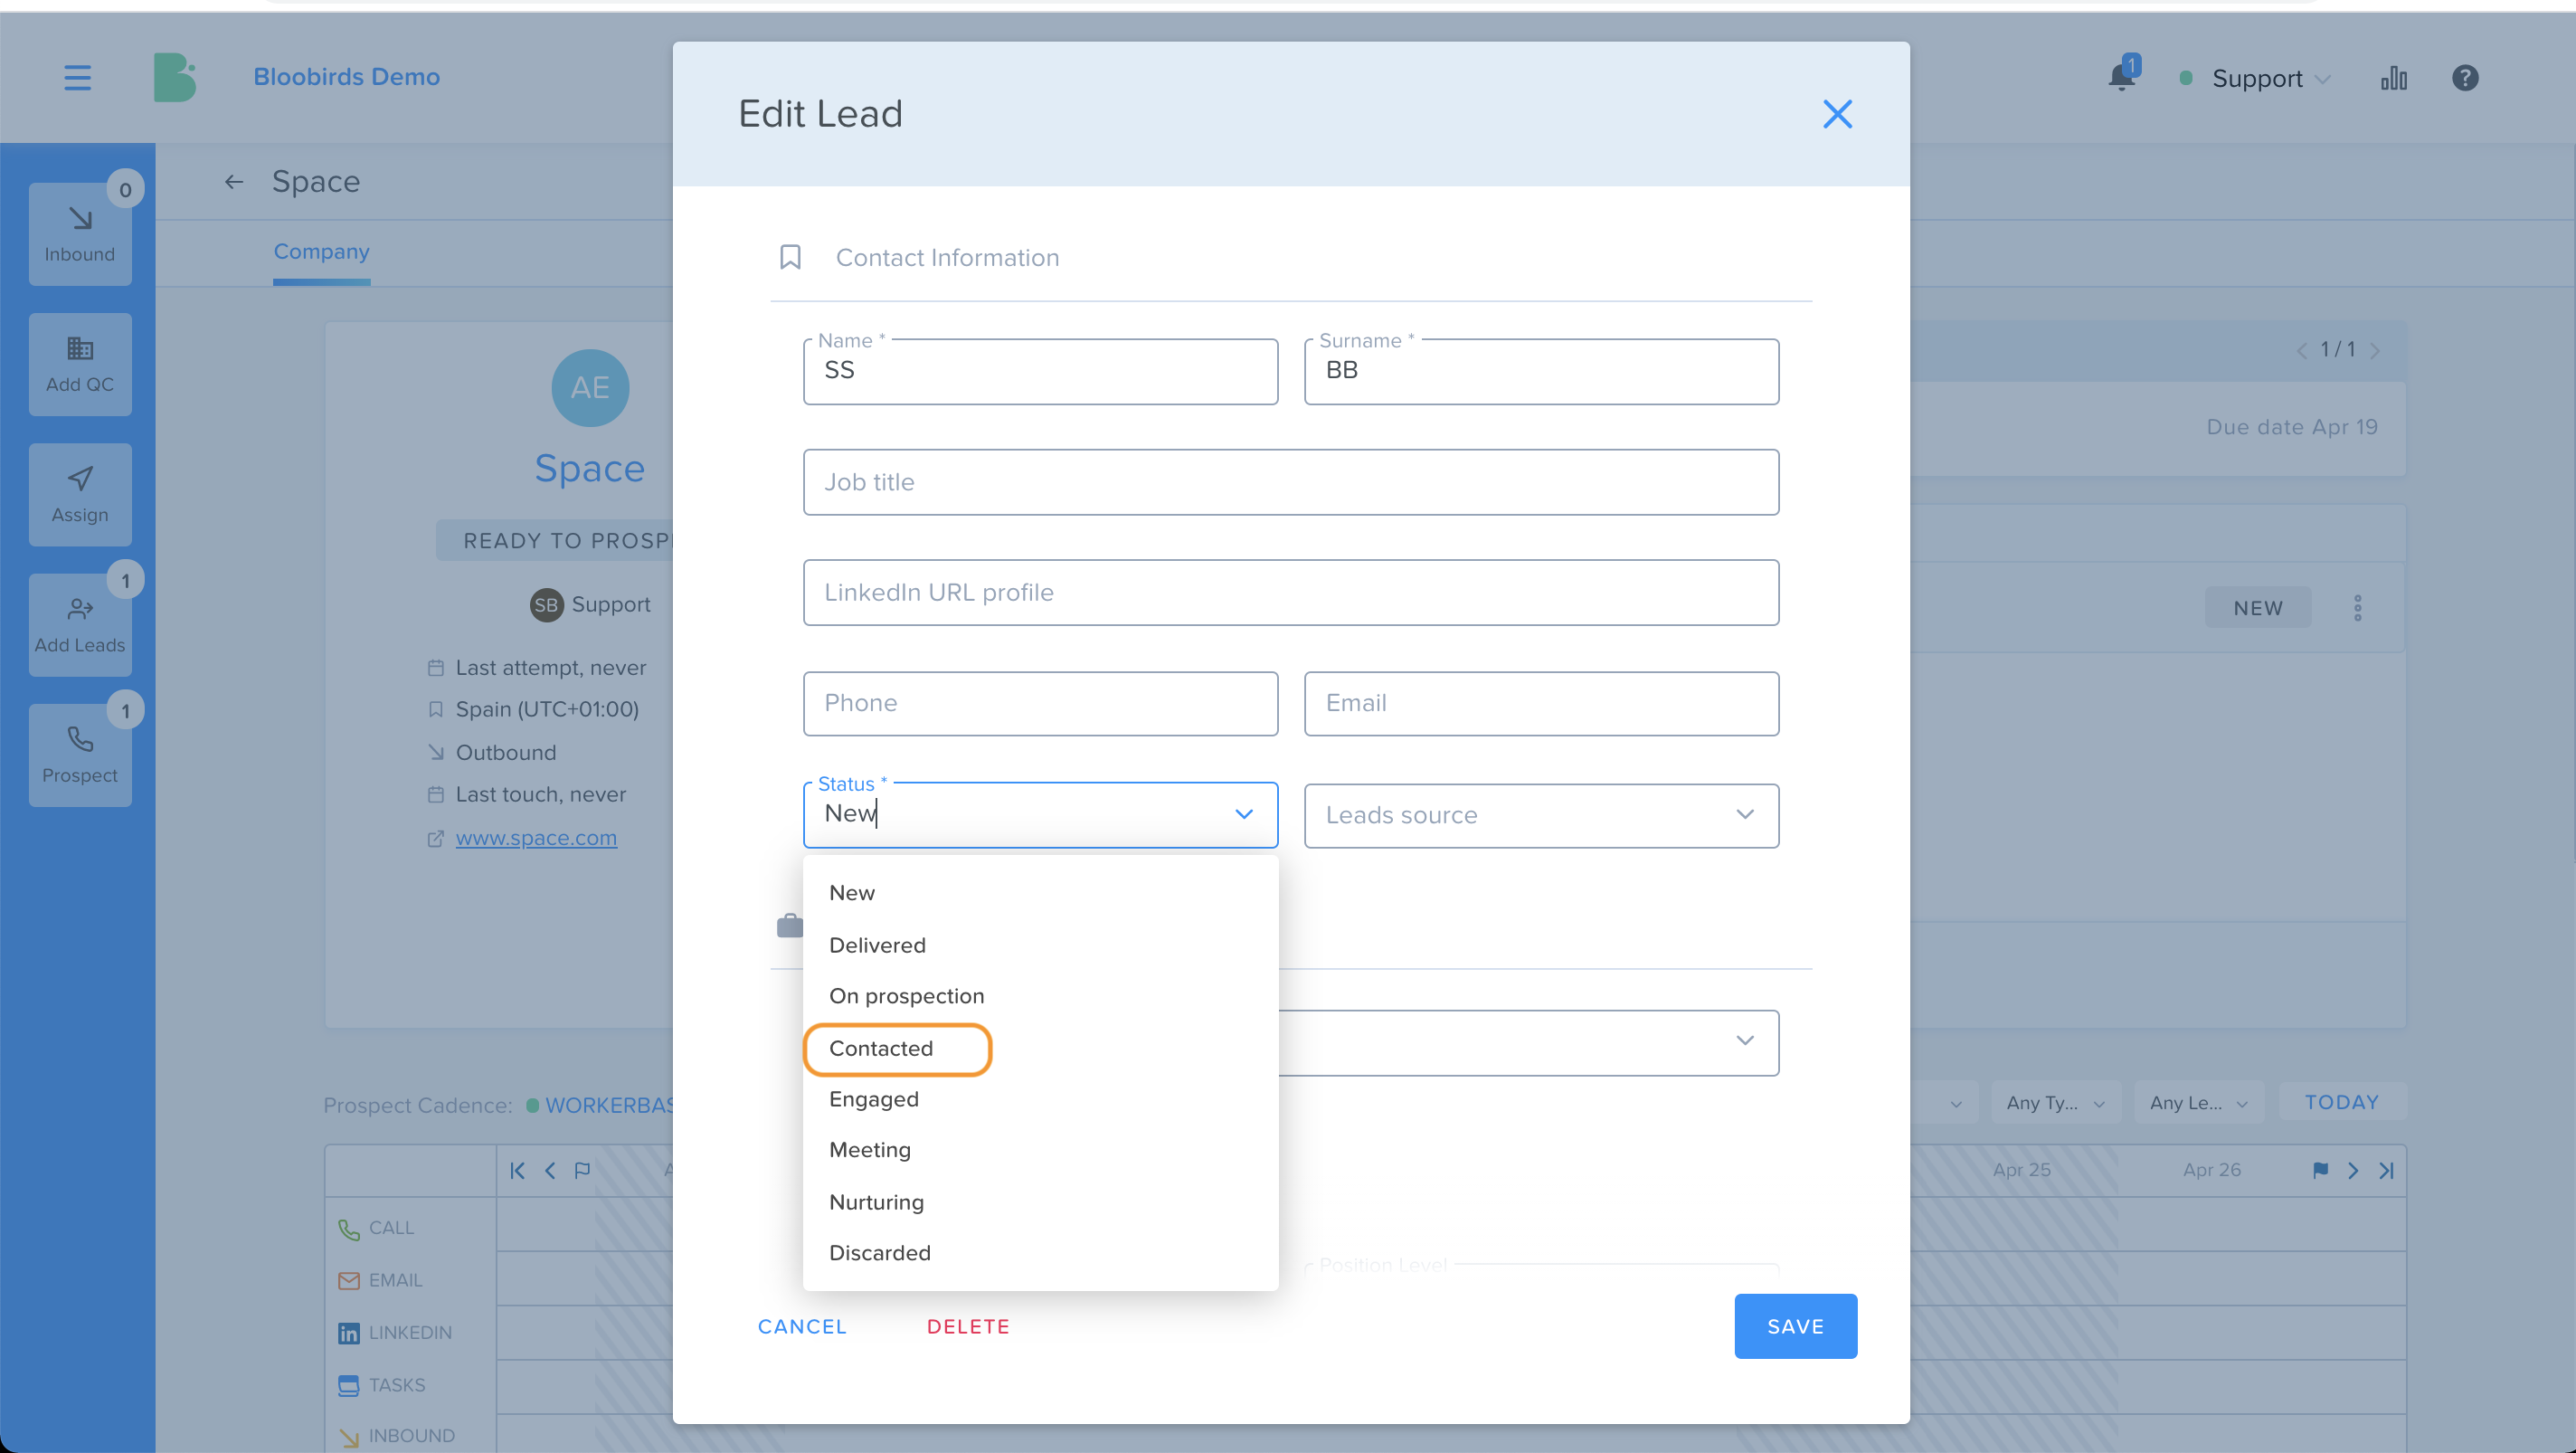Click the 'Spain (UTC+01:00)' text
The width and height of the screenshot is (2576, 1453).
[x=547, y=709]
